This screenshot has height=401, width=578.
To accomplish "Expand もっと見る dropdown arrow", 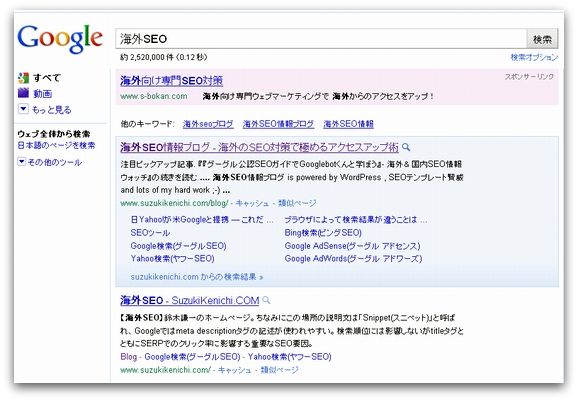I will pyautogui.click(x=23, y=109).
